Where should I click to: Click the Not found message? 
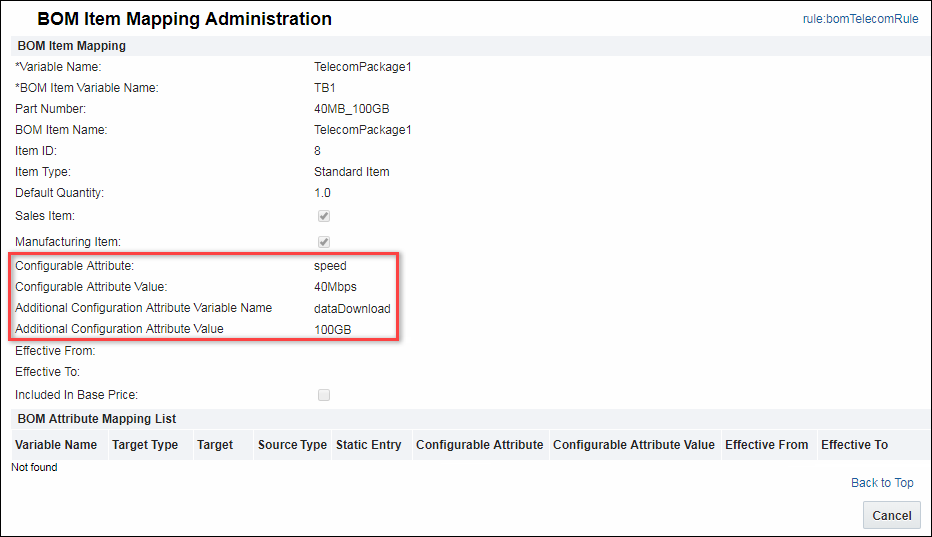(x=34, y=467)
